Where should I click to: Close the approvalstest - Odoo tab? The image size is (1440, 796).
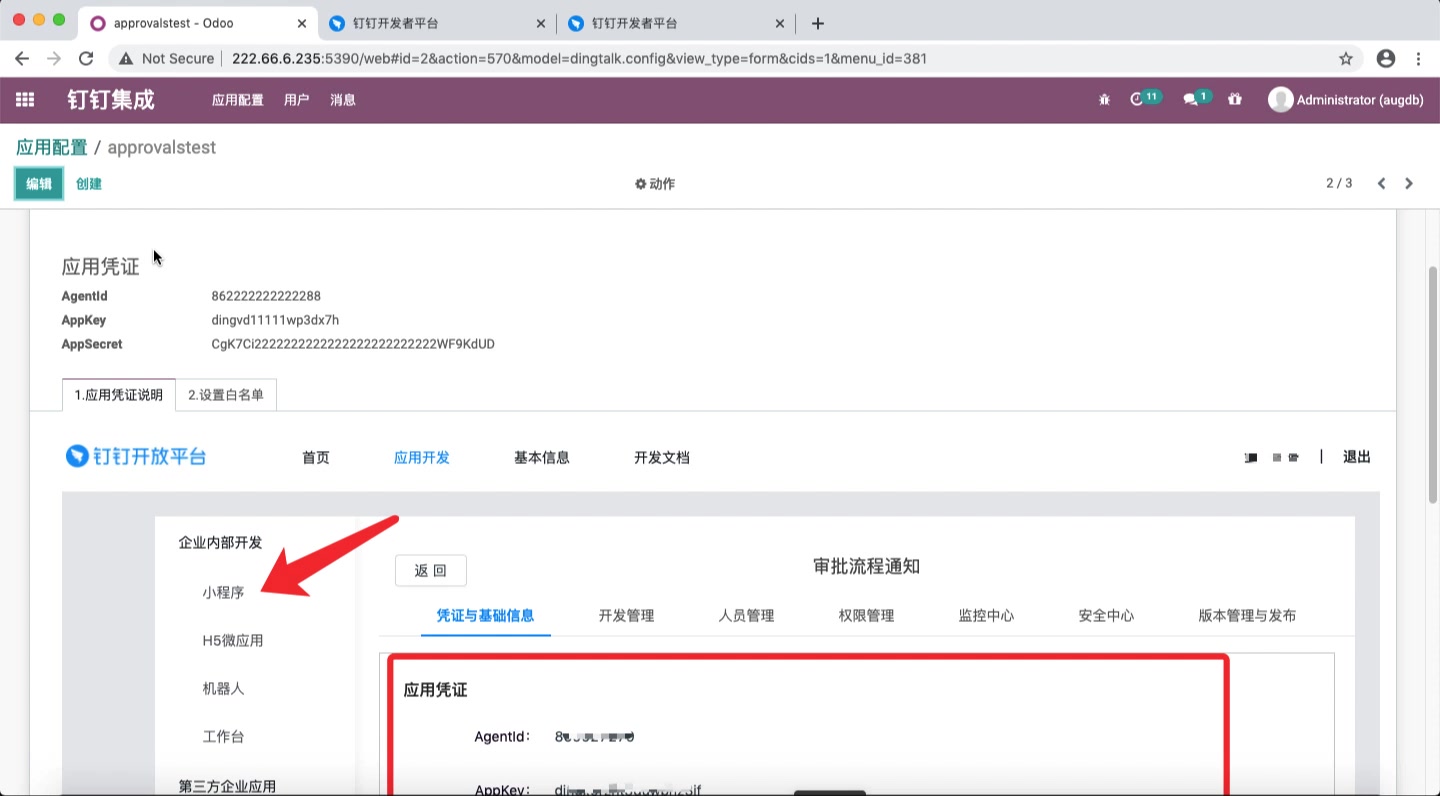pos(302,23)
